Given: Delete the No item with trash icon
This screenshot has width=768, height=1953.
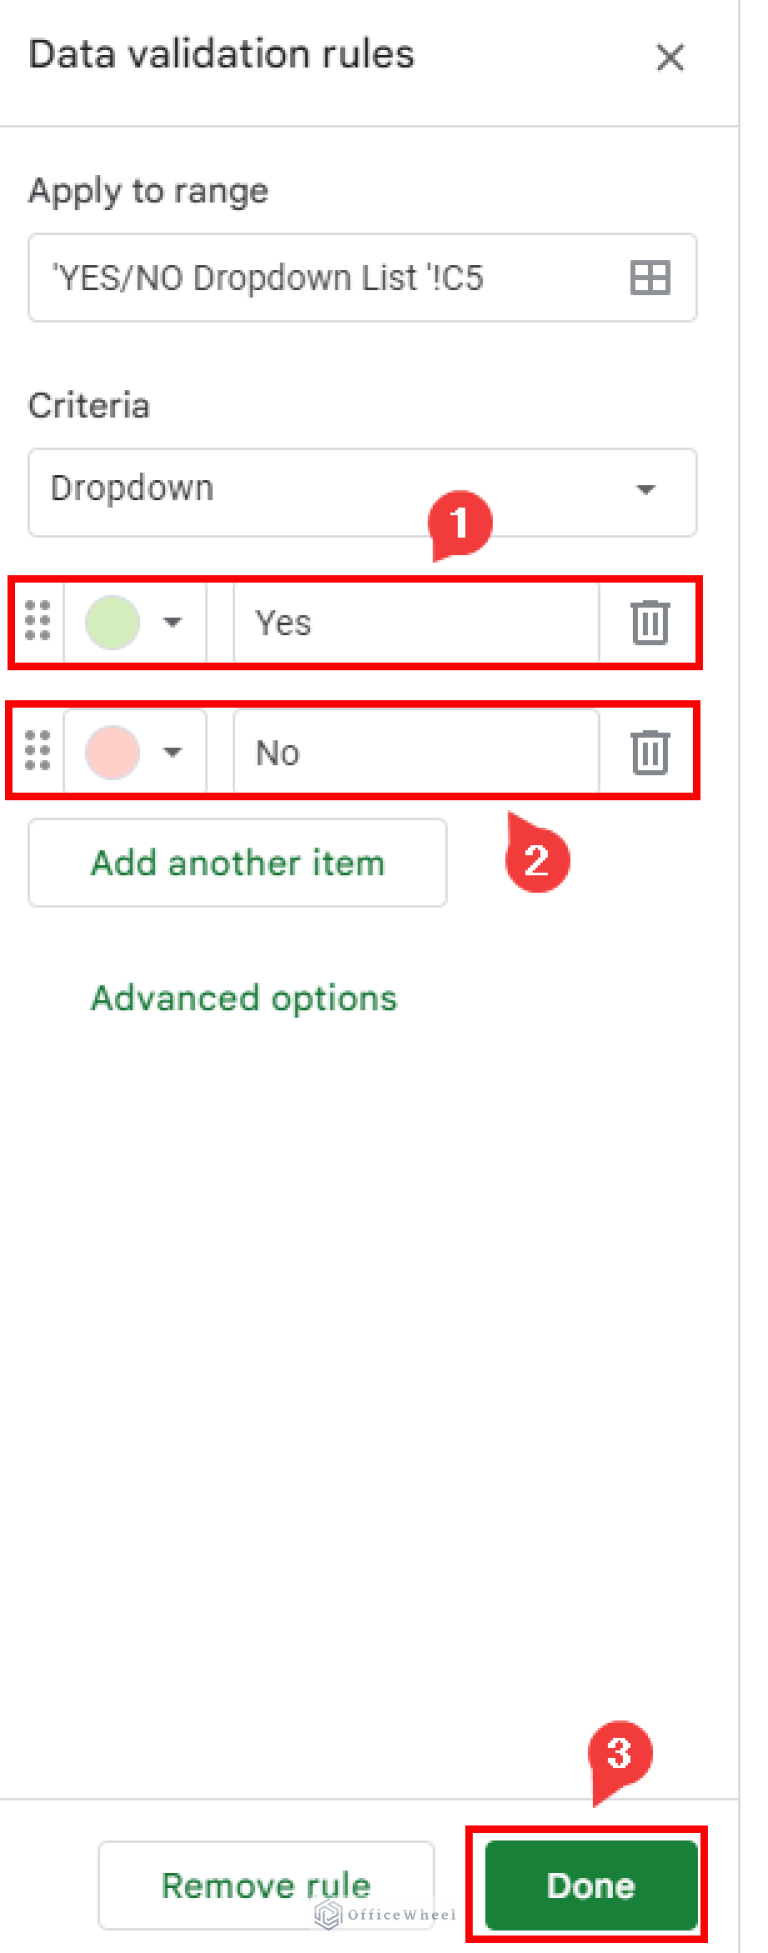Looking at the screenshot, I should (x=648, y=752).
